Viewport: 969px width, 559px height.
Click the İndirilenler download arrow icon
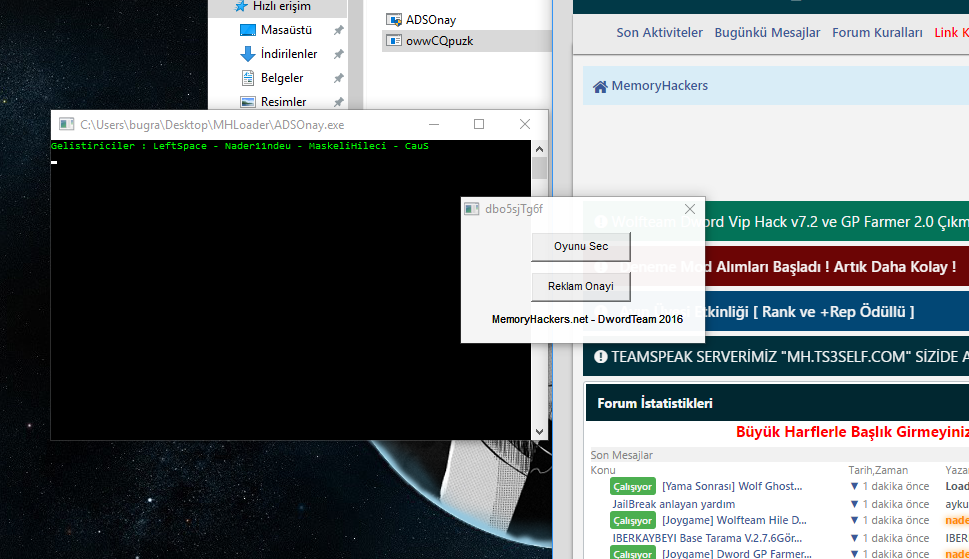(x=248, y=54)
